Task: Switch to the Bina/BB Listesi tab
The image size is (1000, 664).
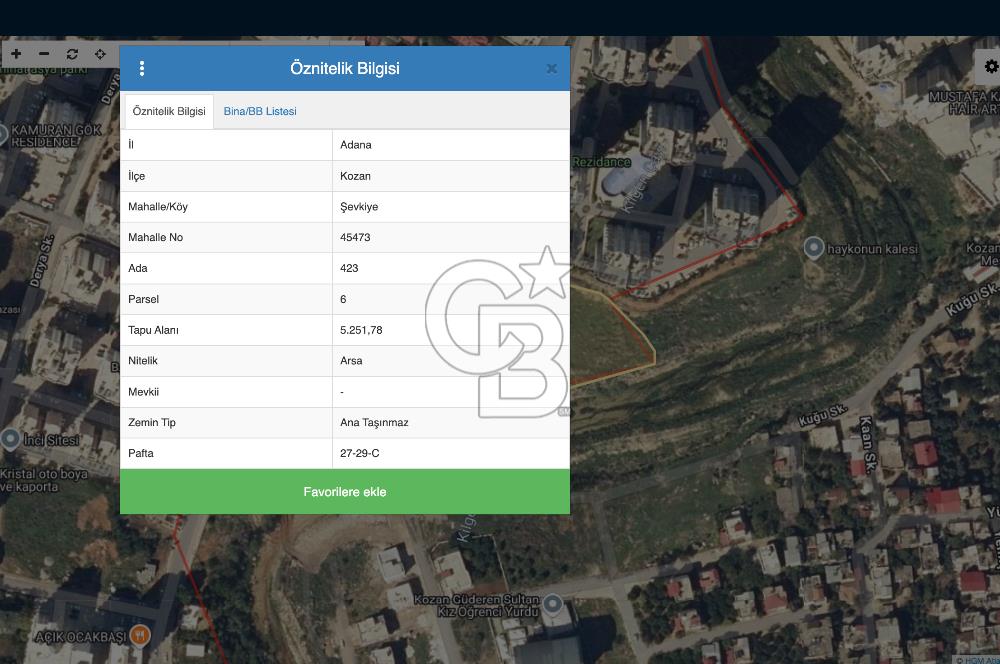Action: pyautogui.click(x=260, y=111)
